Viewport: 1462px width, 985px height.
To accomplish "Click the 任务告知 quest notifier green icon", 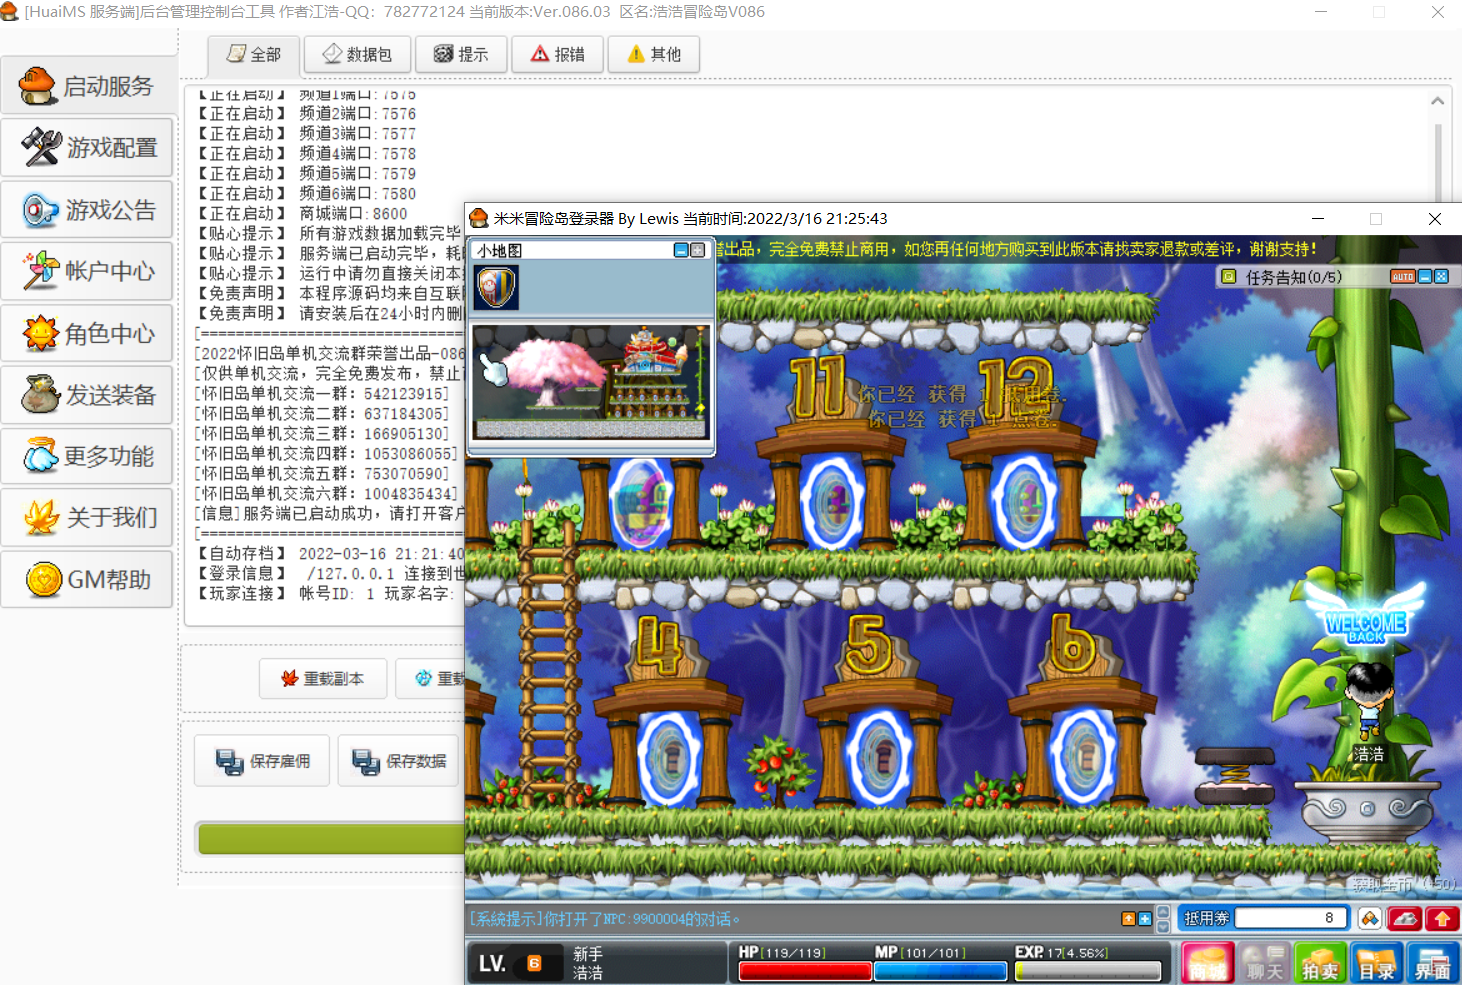I will [1229, 277].
